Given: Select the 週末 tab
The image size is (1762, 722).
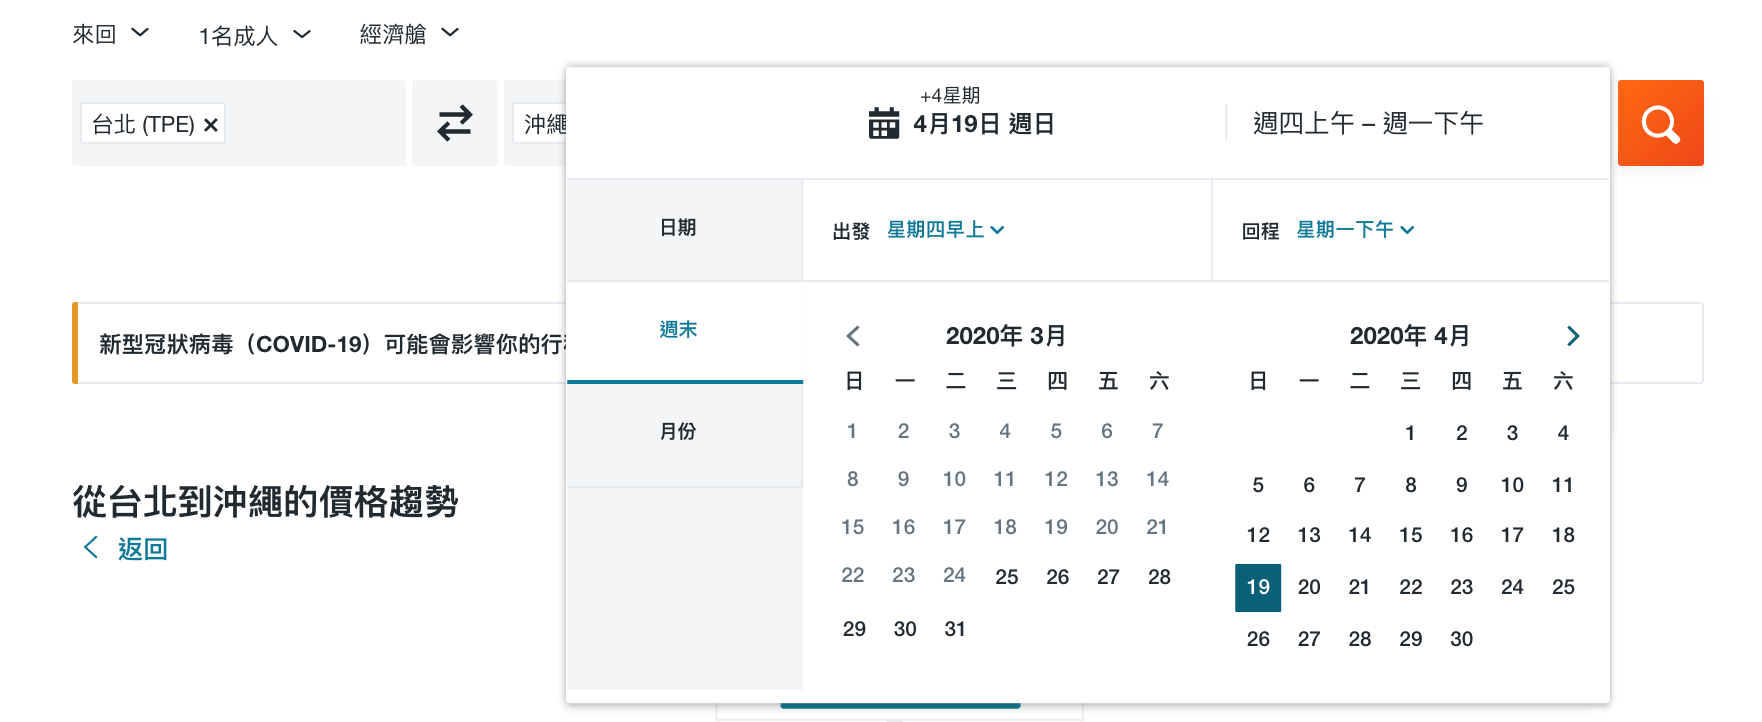Looking at the screenshot, I should [678, 330].
